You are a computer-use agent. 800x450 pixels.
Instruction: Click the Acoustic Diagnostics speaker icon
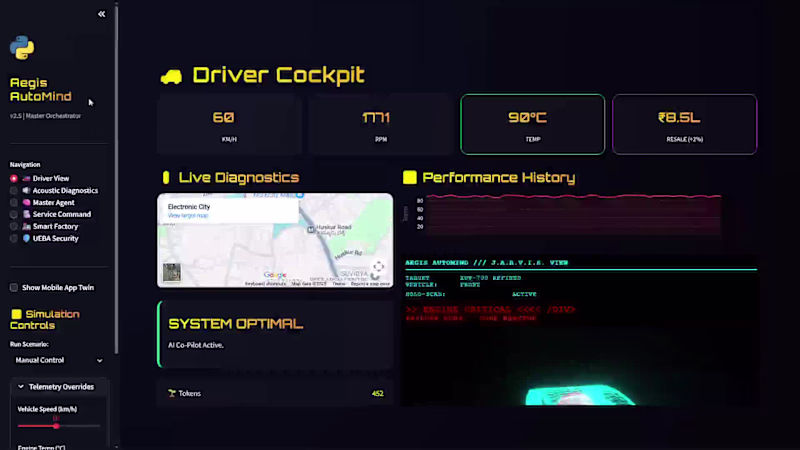tap(27, 190)
